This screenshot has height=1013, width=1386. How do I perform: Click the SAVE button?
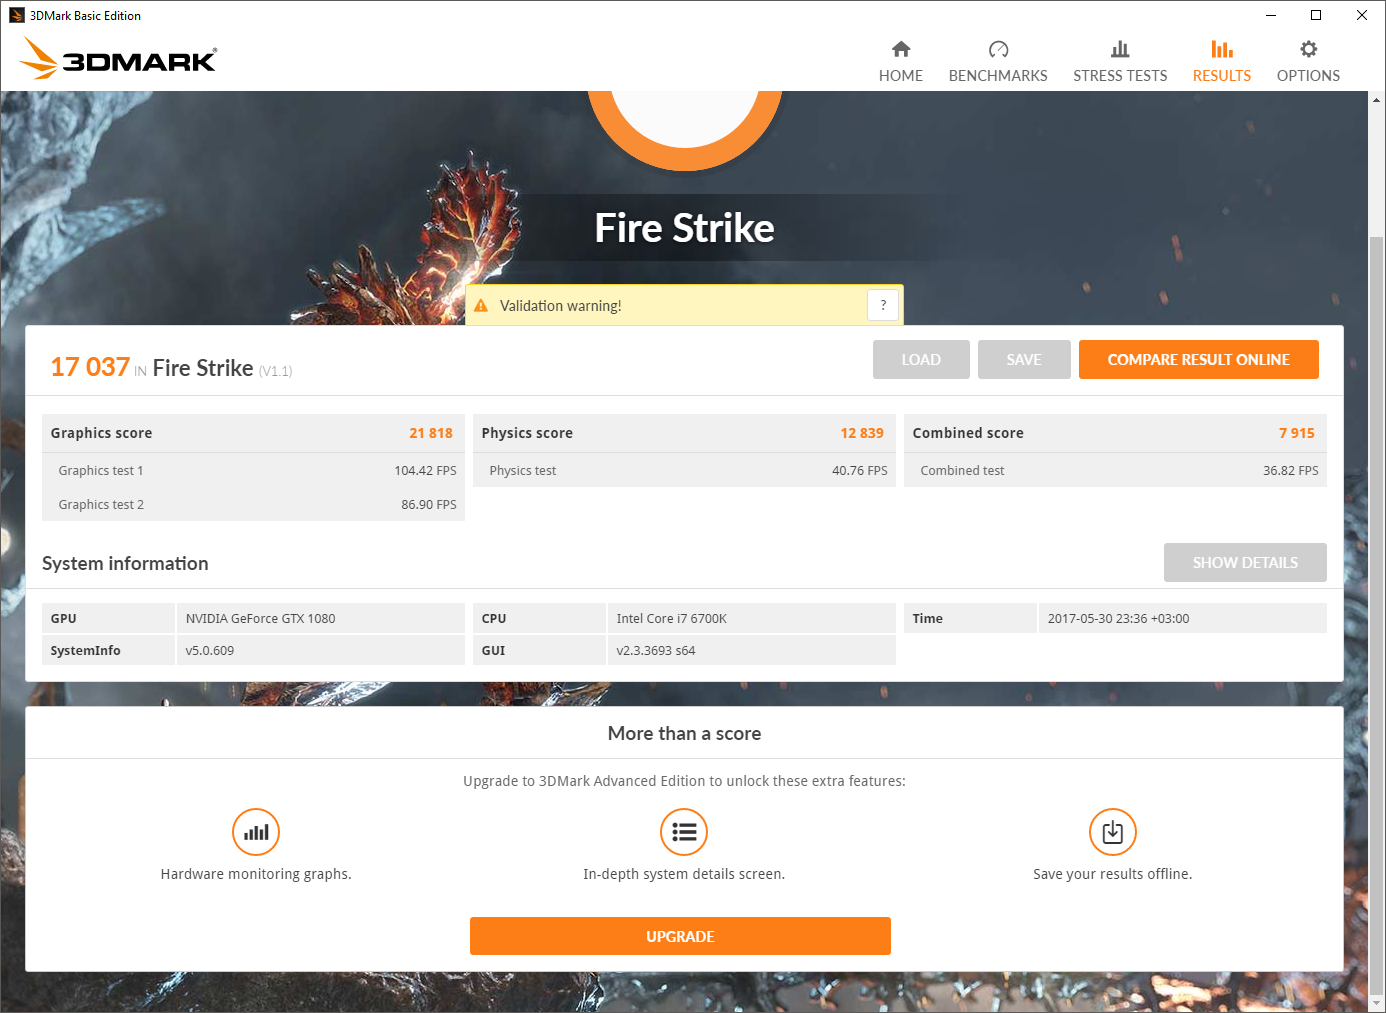click(1024, 360)
